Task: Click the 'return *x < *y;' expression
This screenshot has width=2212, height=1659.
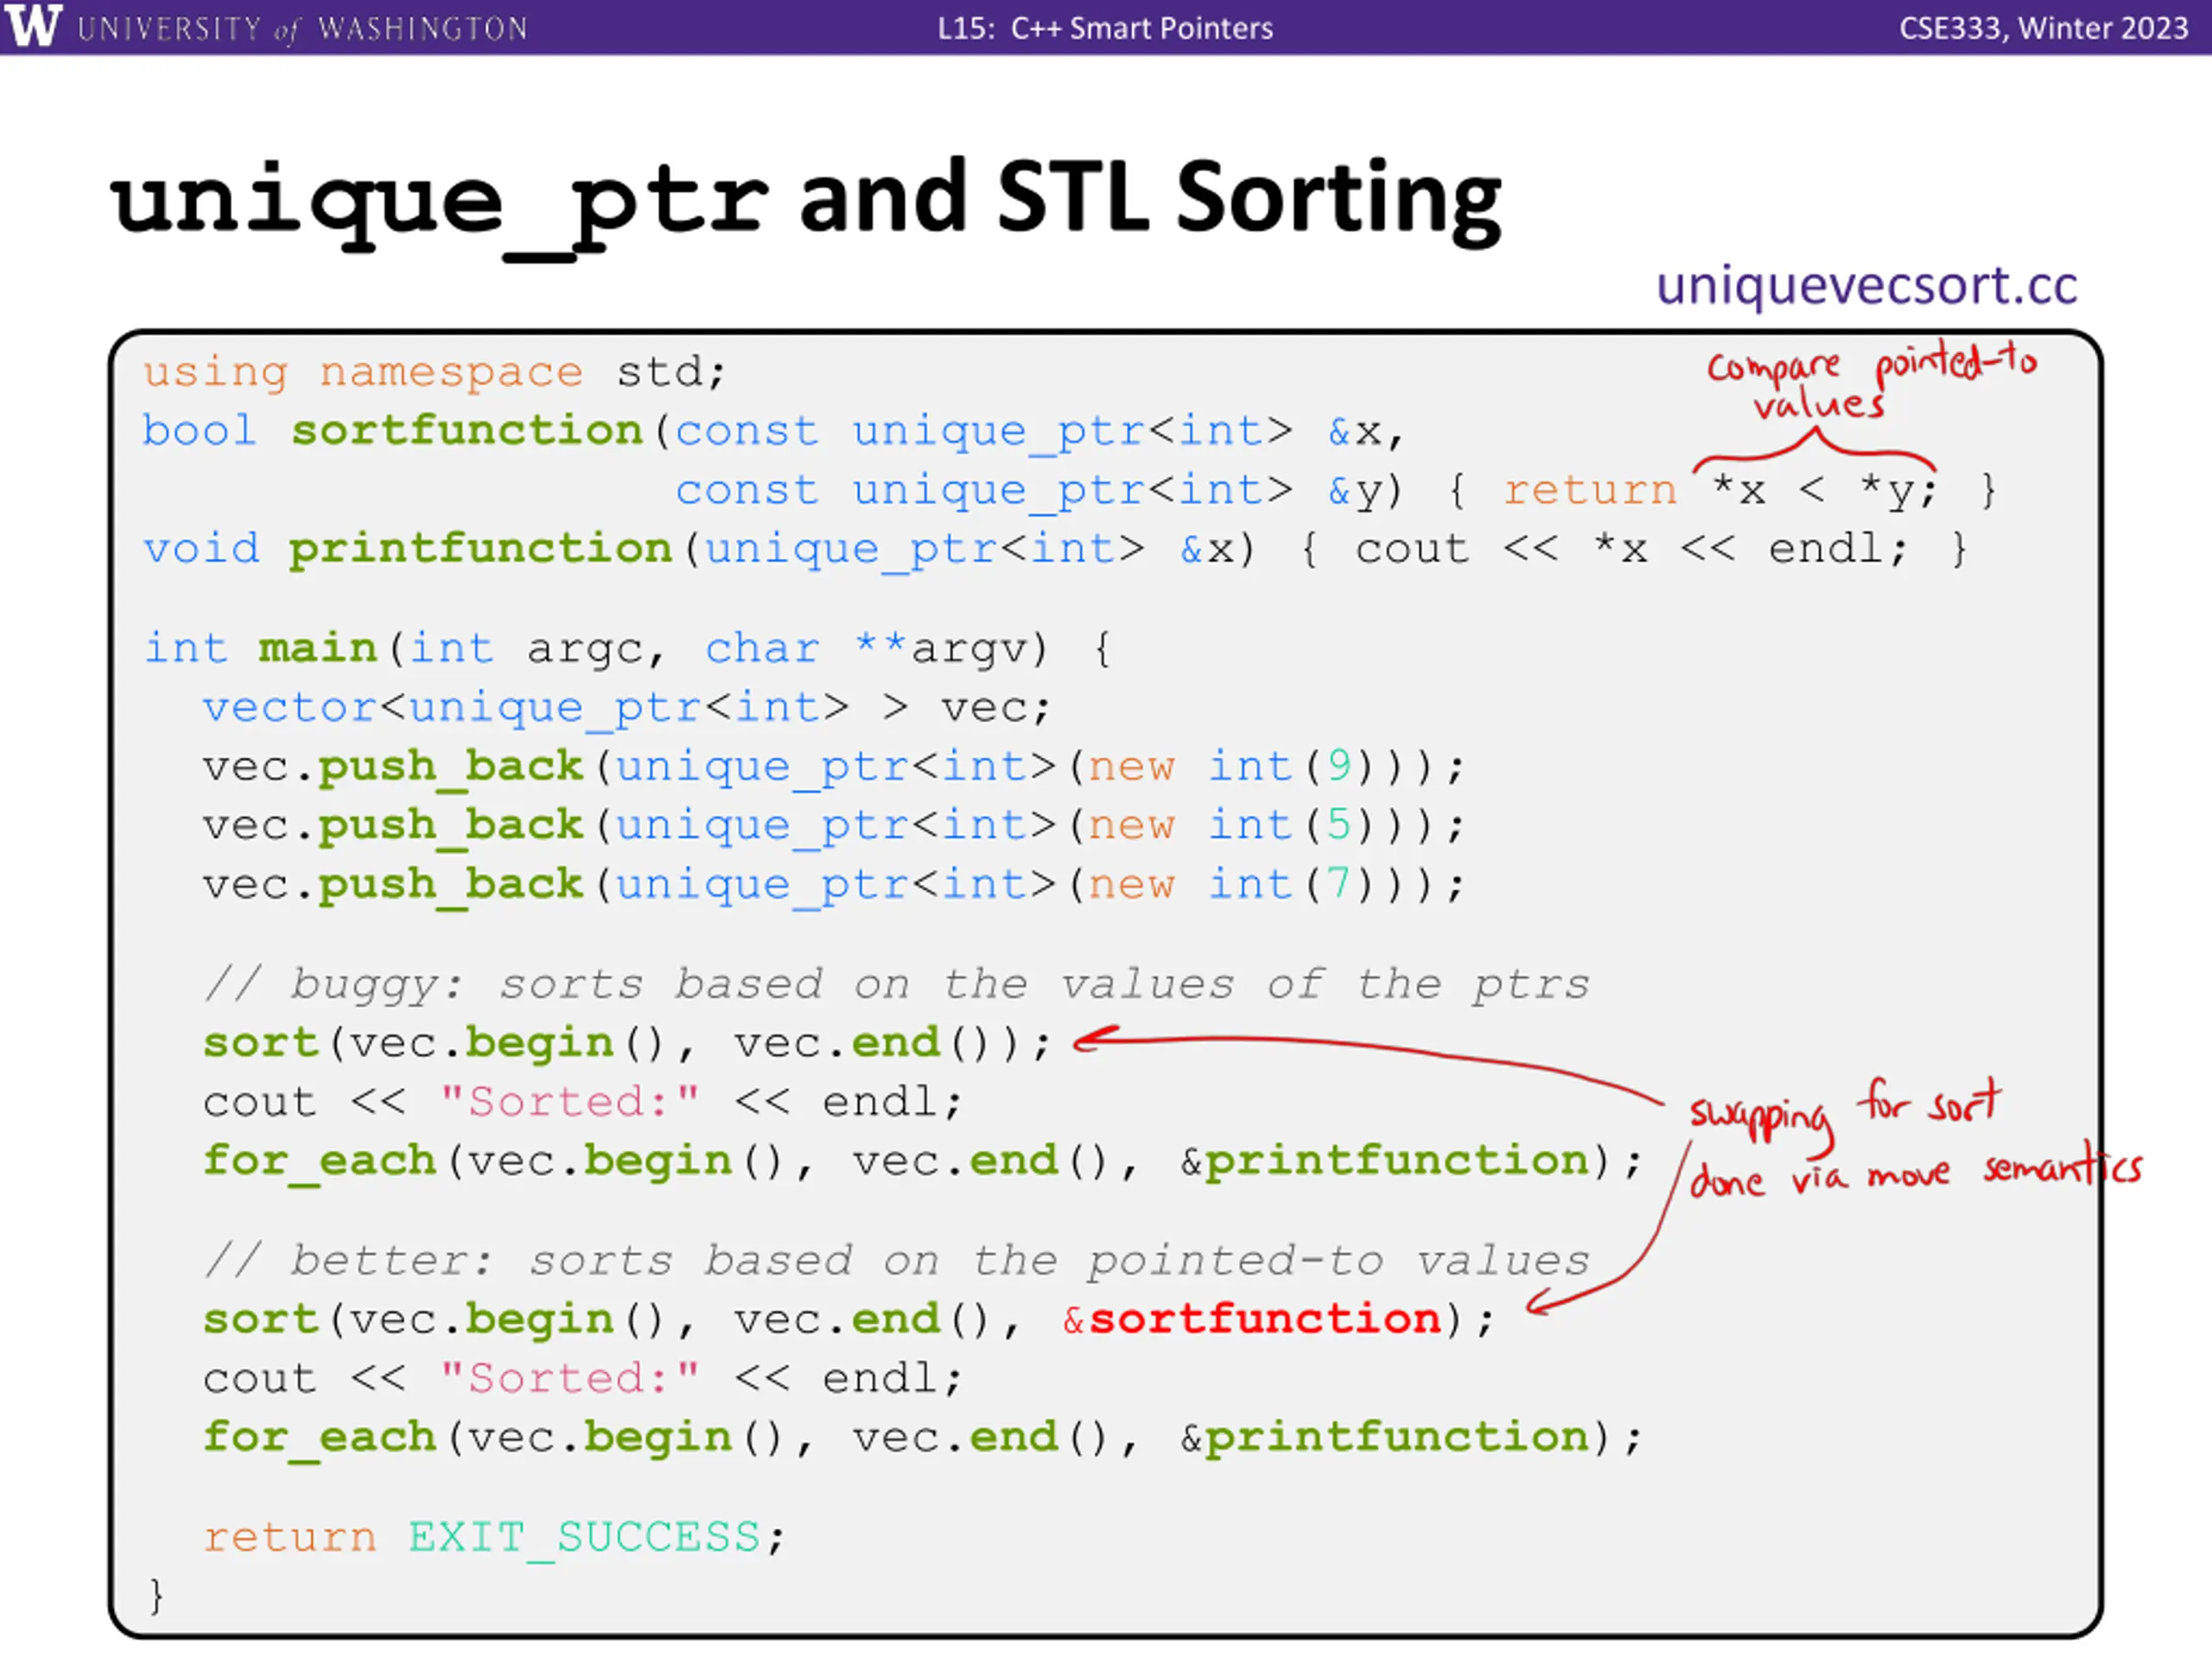Action: coord(1720,490)
